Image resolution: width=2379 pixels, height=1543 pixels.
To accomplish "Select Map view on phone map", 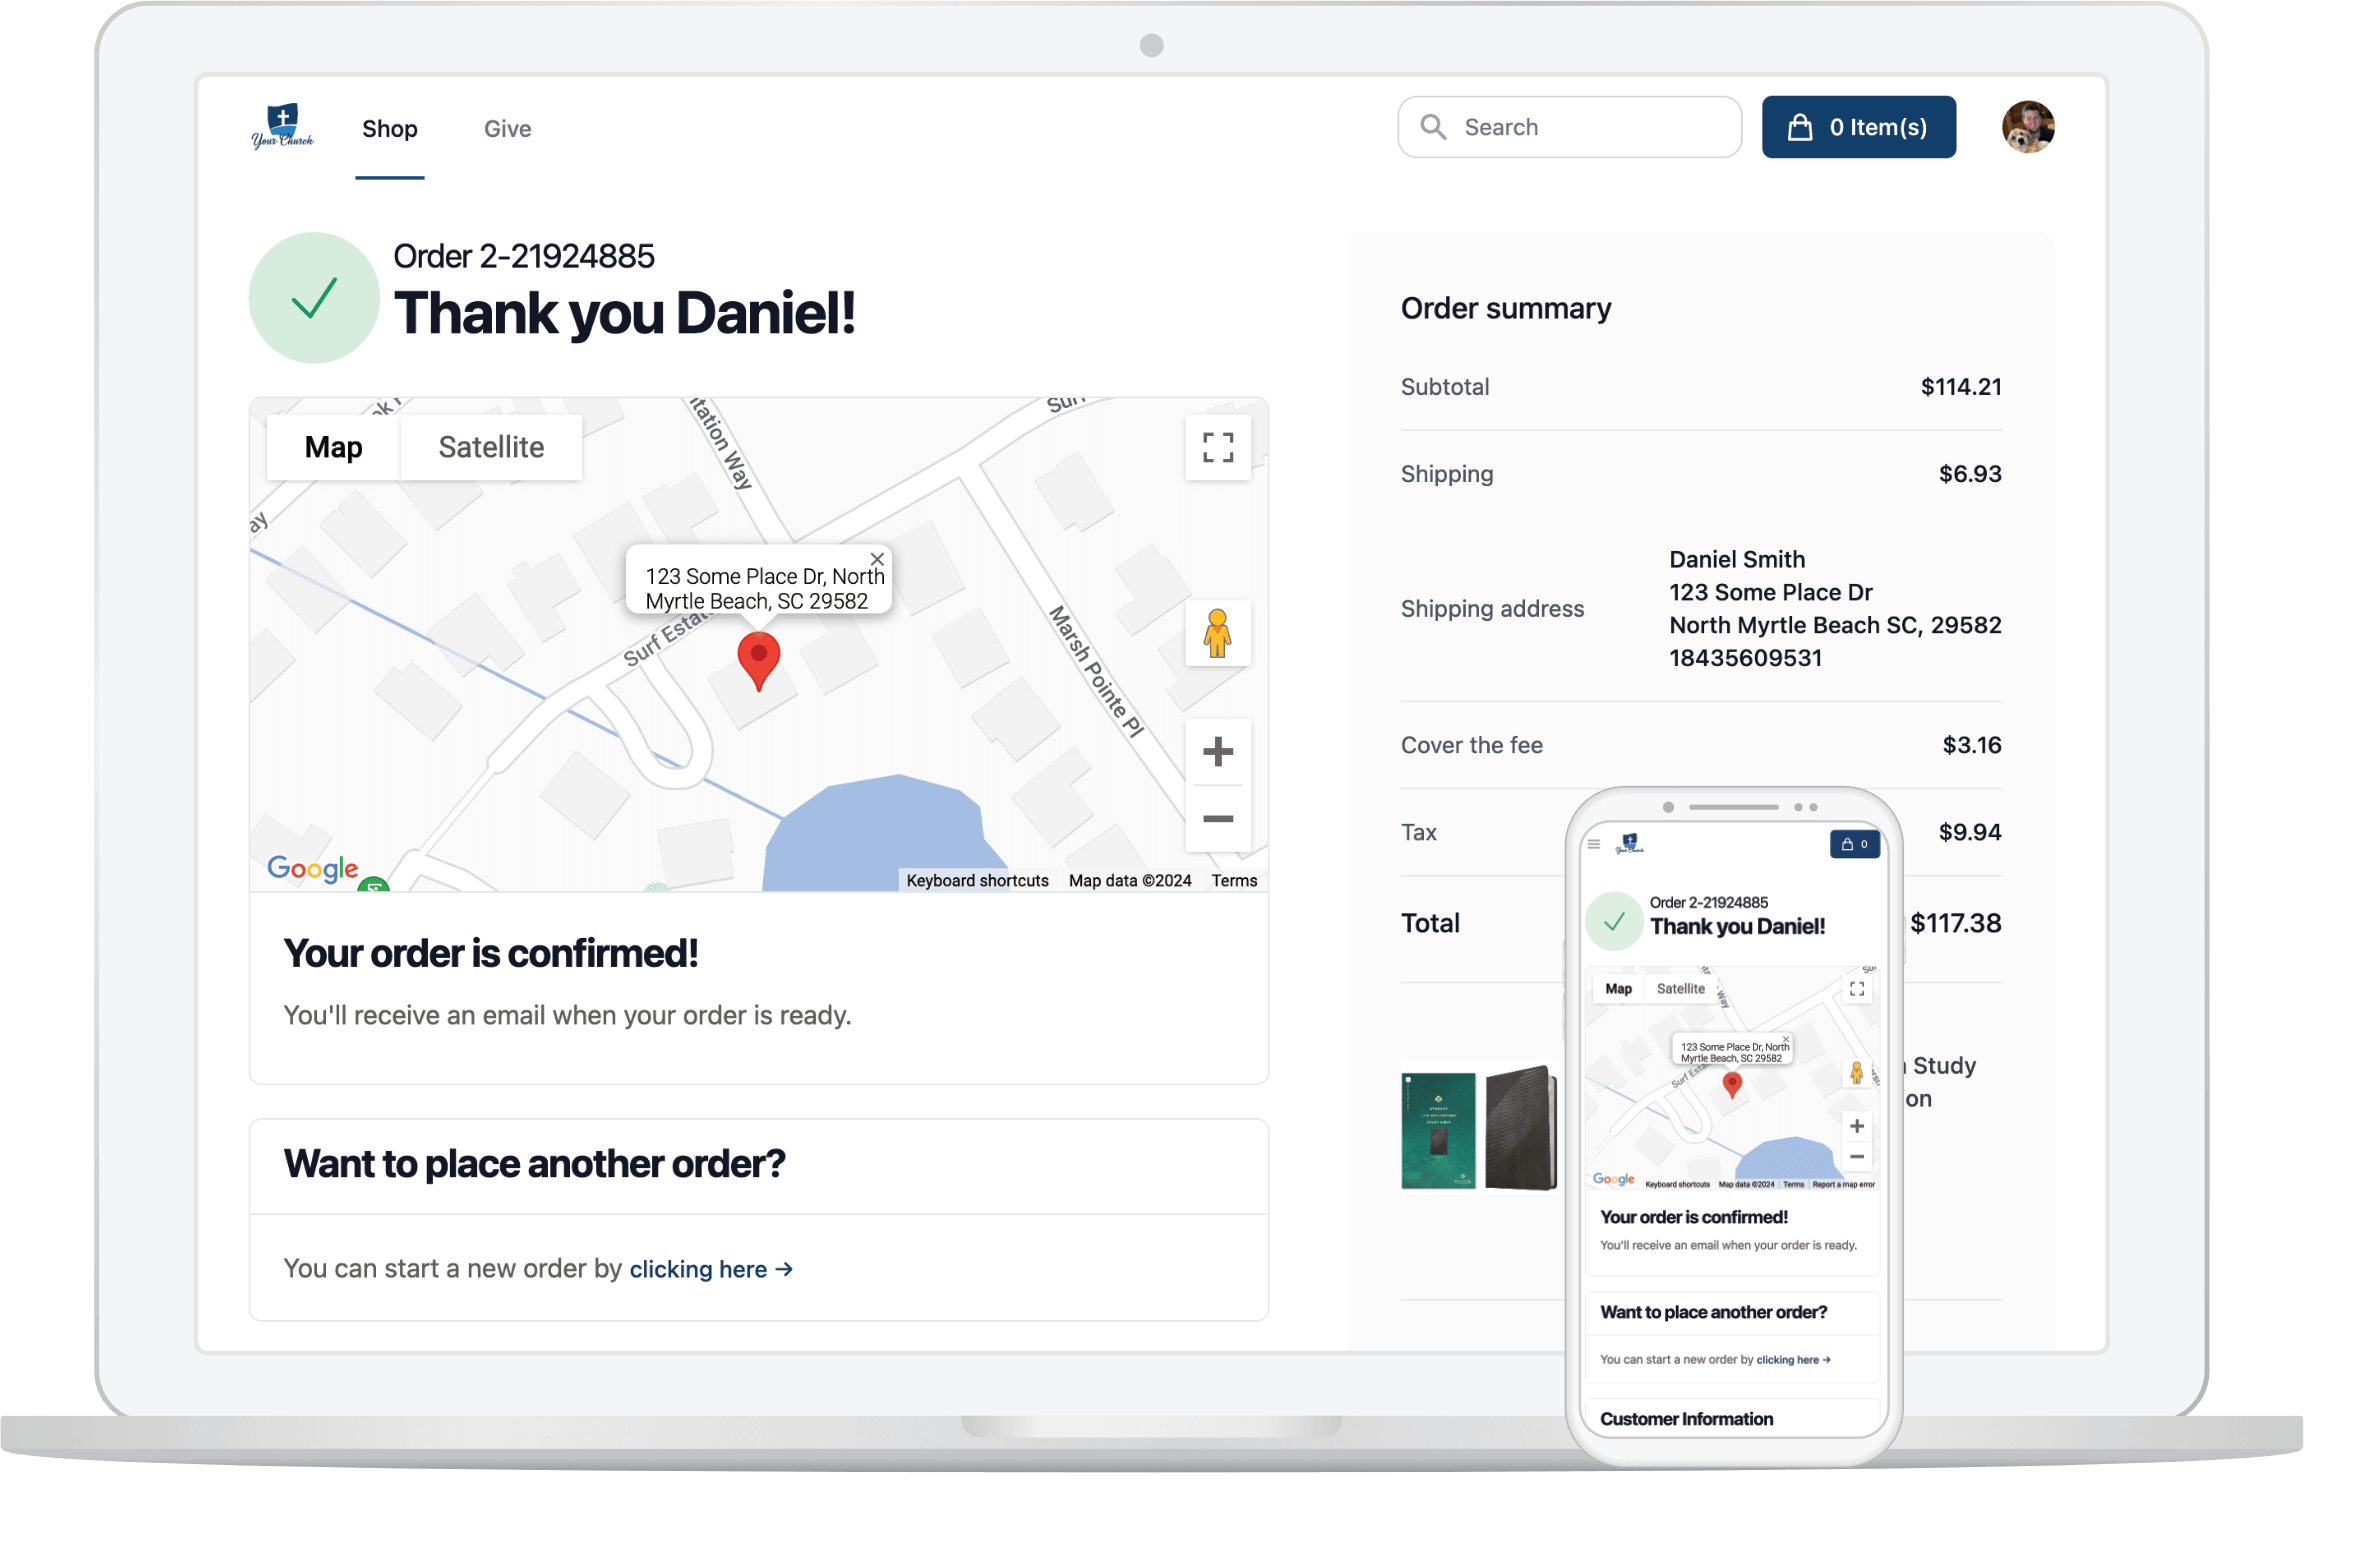I will pos(1618,989).
